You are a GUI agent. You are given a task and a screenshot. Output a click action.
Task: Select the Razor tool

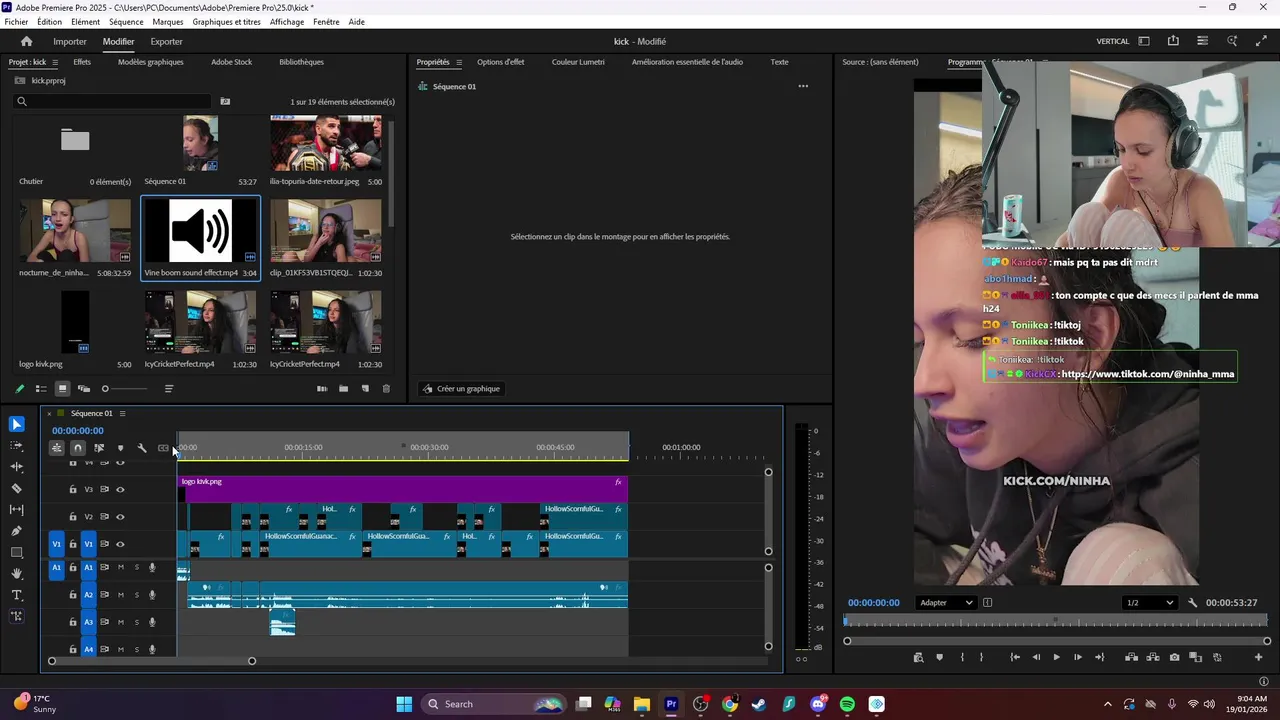click(x=16, y=489)
